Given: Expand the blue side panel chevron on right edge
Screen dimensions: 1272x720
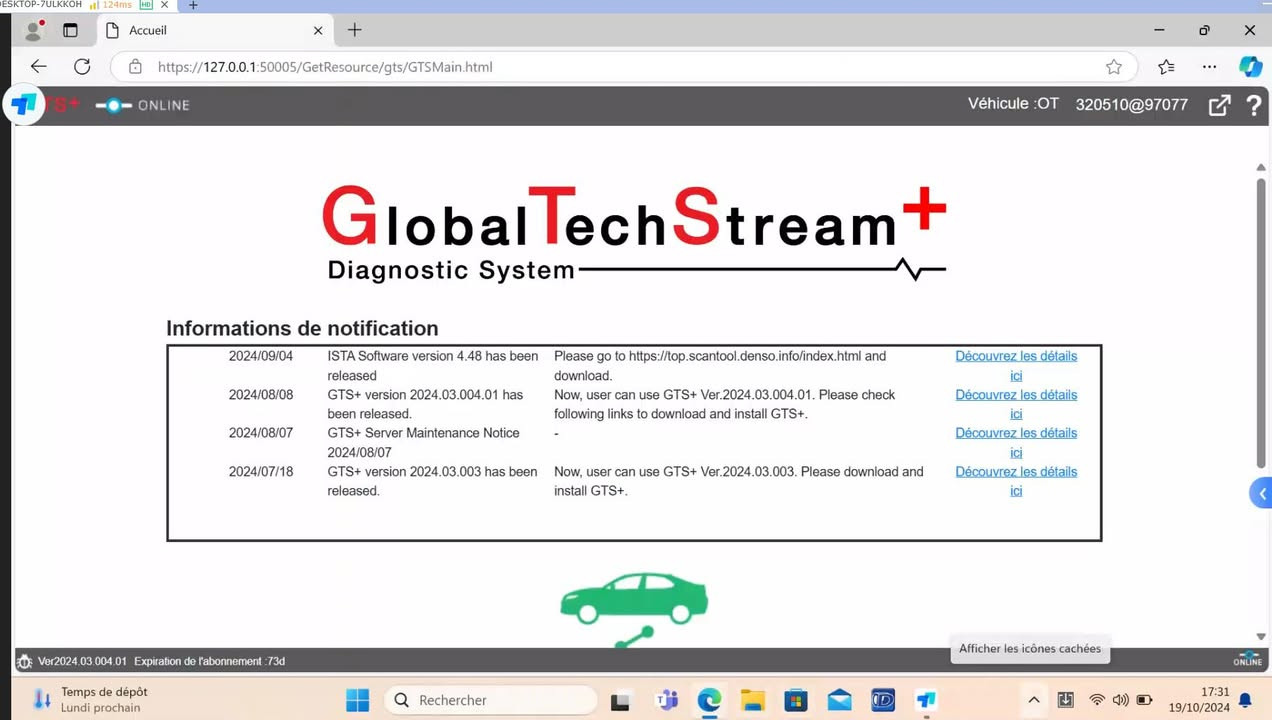Looking at the screenshot, I should click(1261, 492).
